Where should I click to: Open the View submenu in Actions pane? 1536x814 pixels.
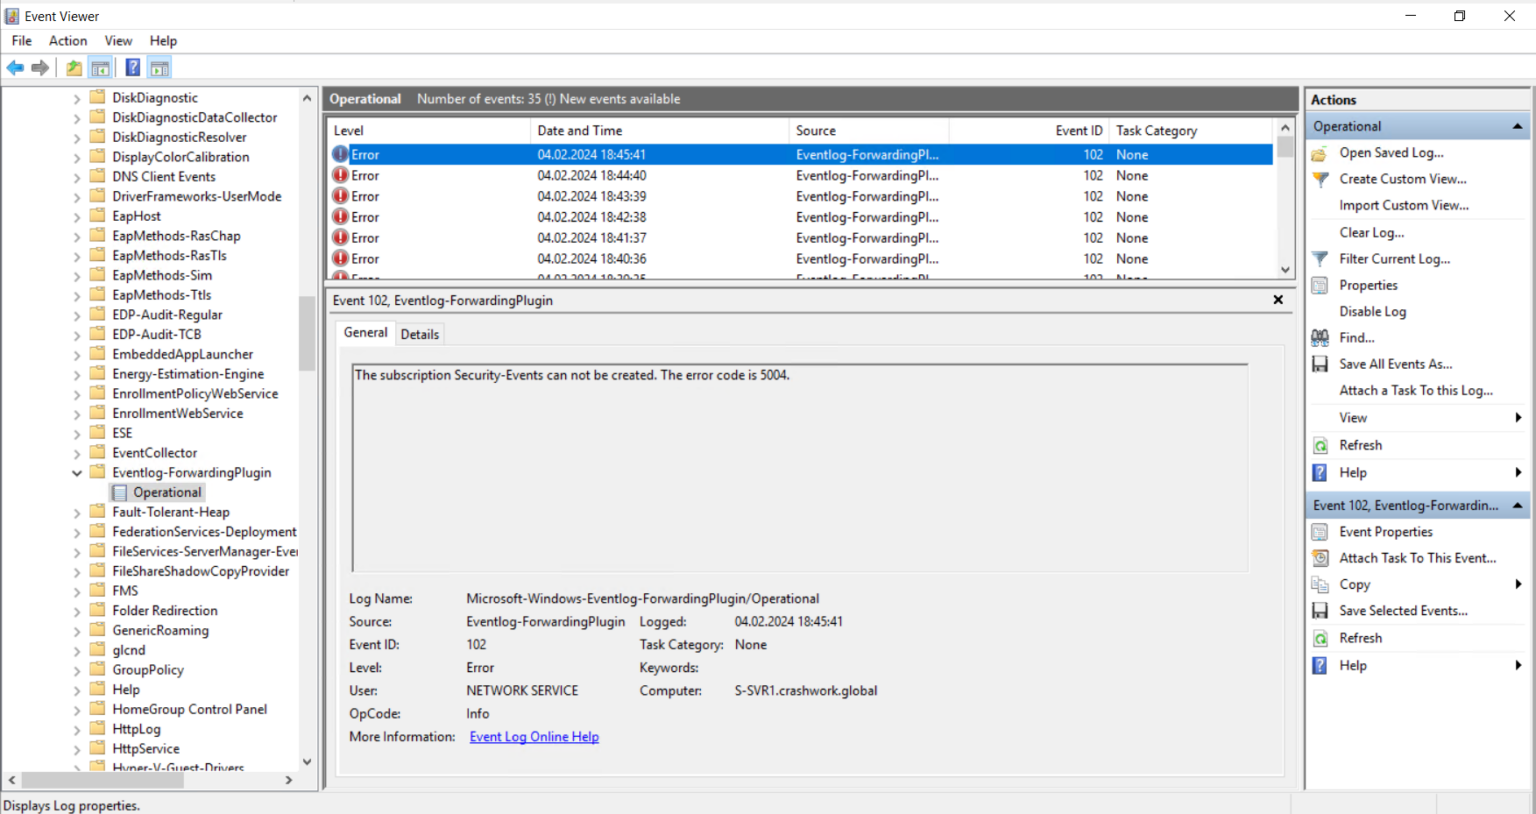point(1352,417)
